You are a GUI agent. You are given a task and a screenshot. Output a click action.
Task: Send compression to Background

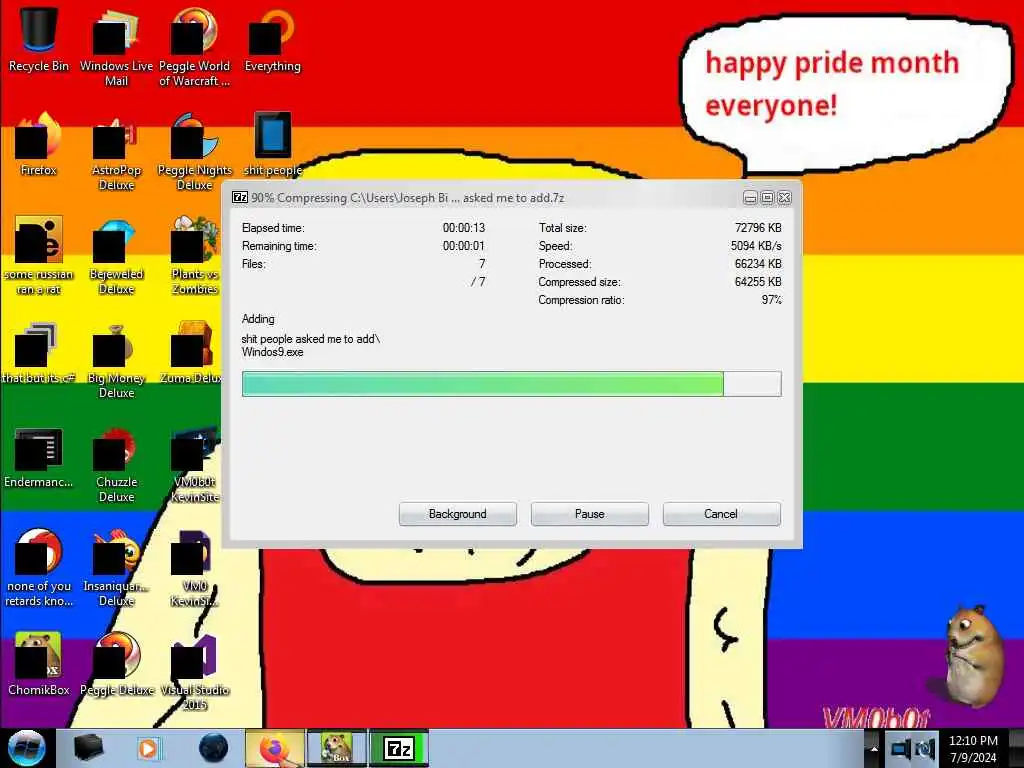click(458, 514)
